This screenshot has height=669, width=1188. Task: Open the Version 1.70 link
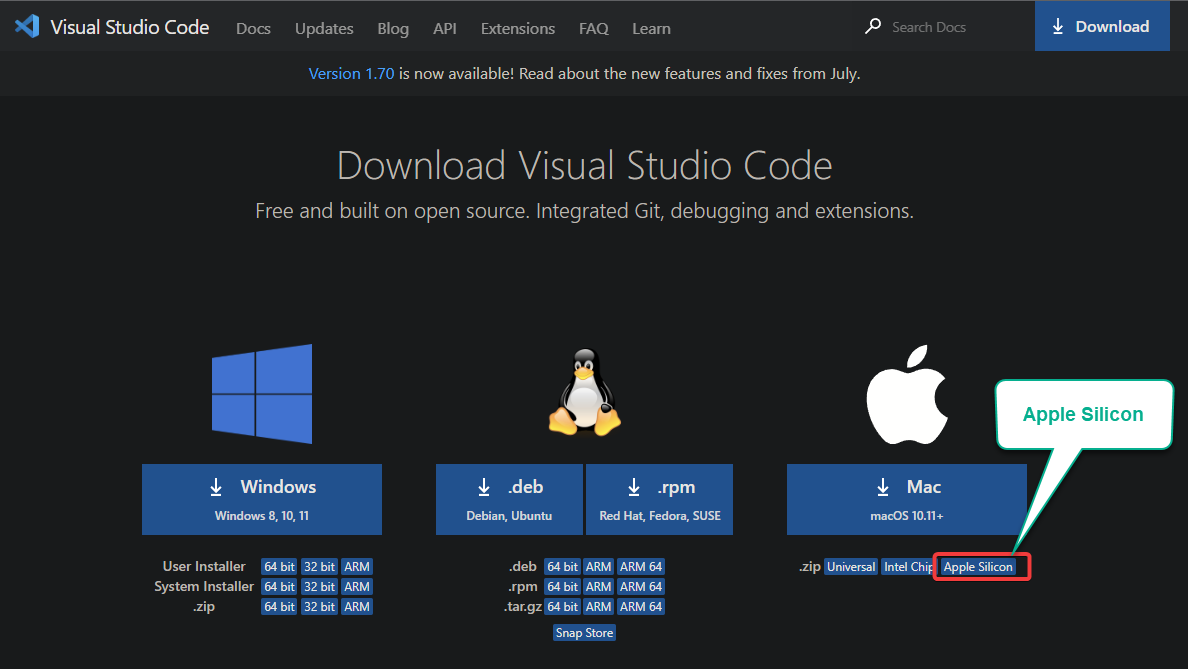tap(351, 73)
